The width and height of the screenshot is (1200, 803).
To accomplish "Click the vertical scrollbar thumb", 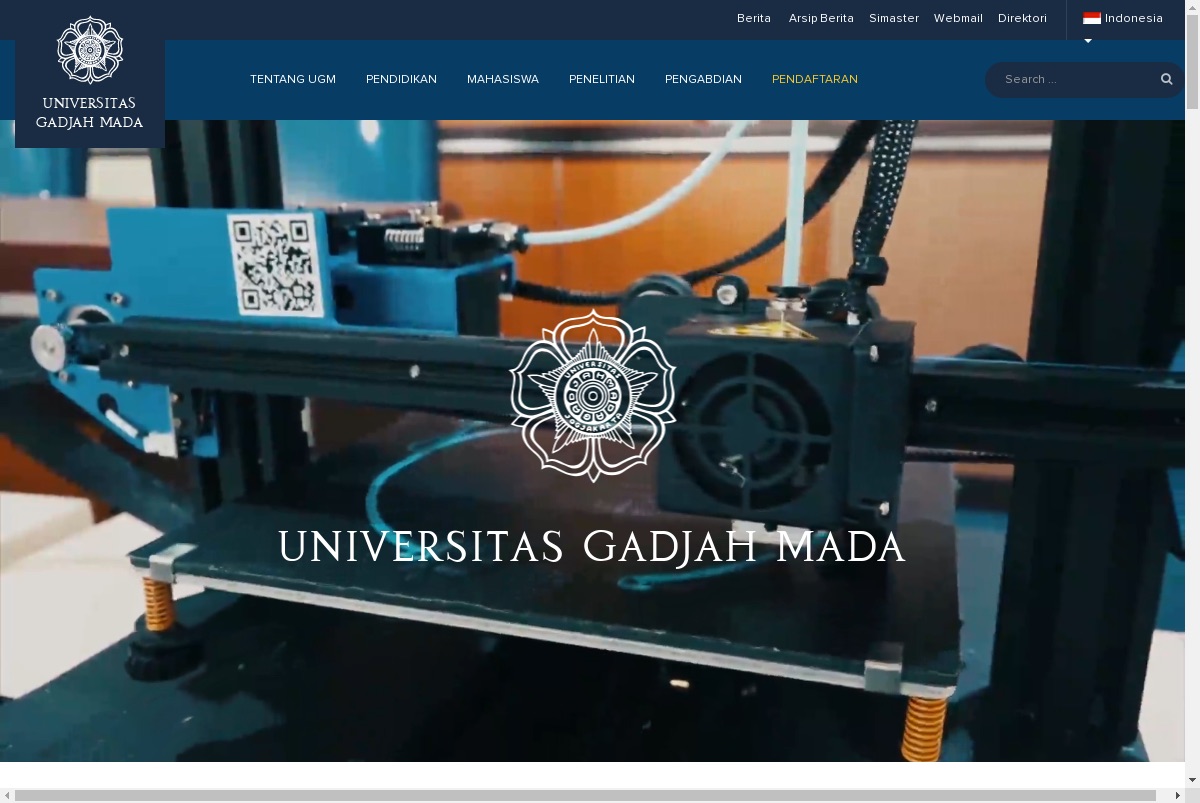I will pyautogui.click(x=1192, y=62).
